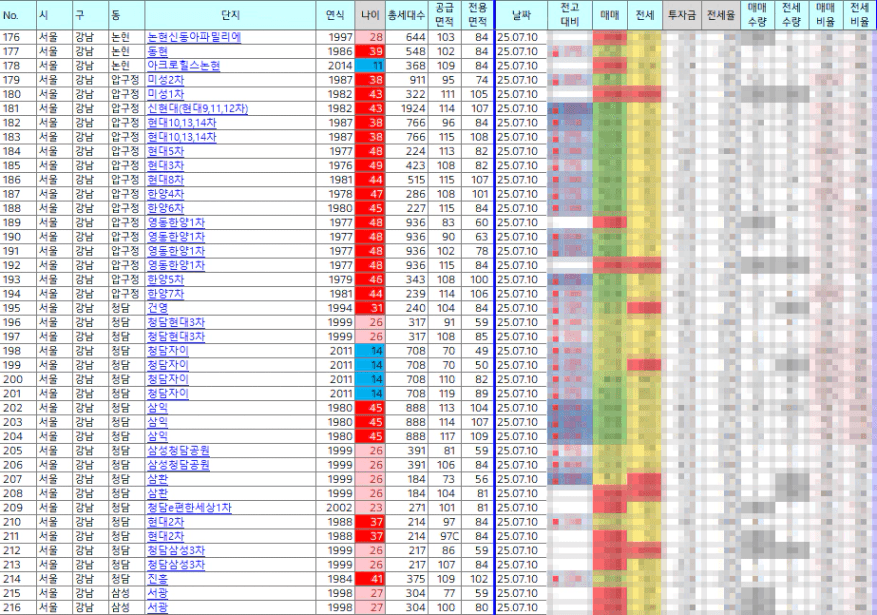877x615 pixels.
Task: Open 현대10,13,14차 link in row 182
Action: pyautogui.click(x=182, y=123)
